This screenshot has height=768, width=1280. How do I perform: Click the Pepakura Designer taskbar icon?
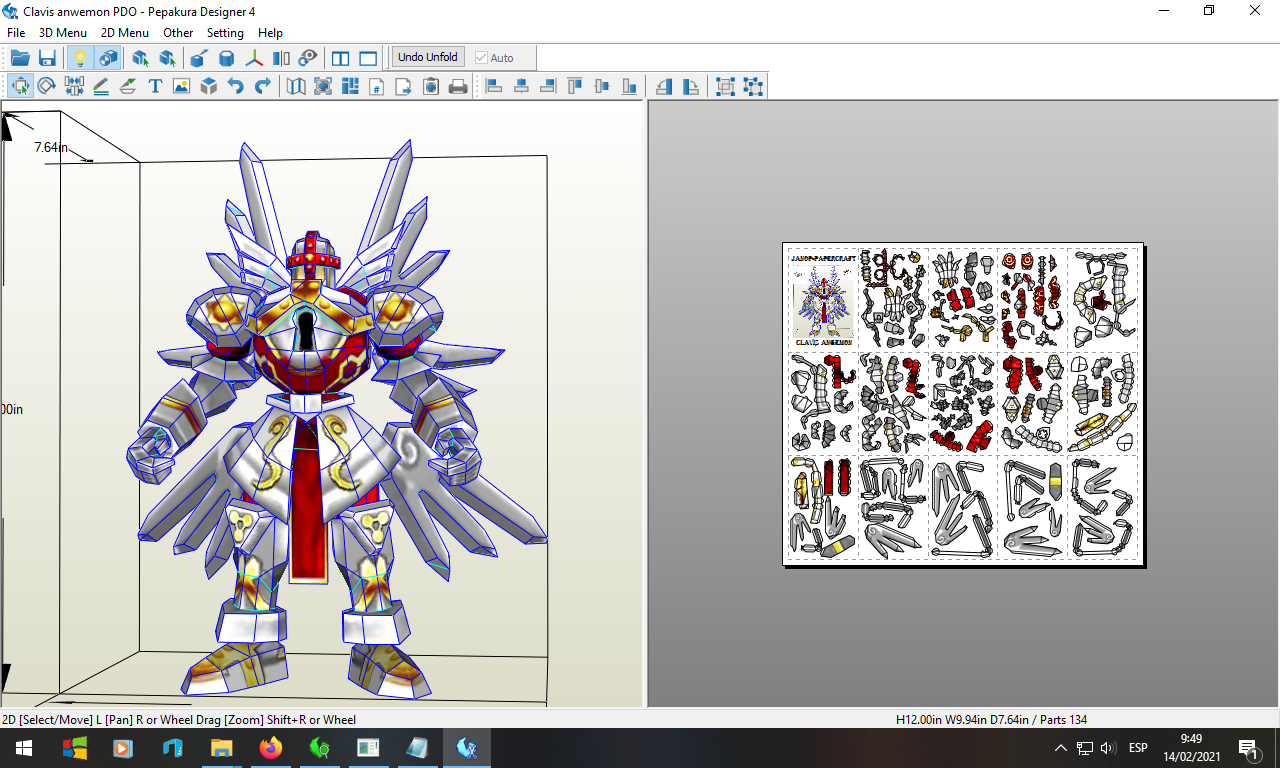coord(466,748)
